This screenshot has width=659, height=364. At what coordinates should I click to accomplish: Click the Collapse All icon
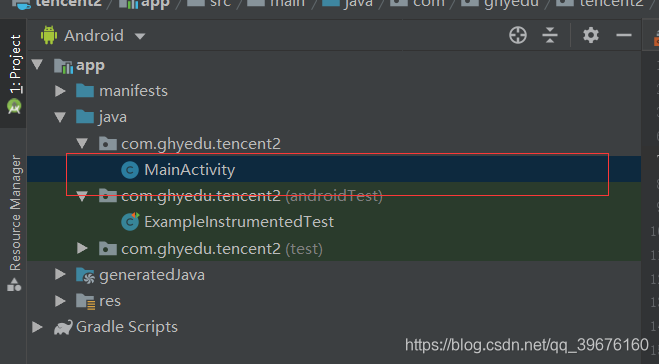click(x=550, y=35)
